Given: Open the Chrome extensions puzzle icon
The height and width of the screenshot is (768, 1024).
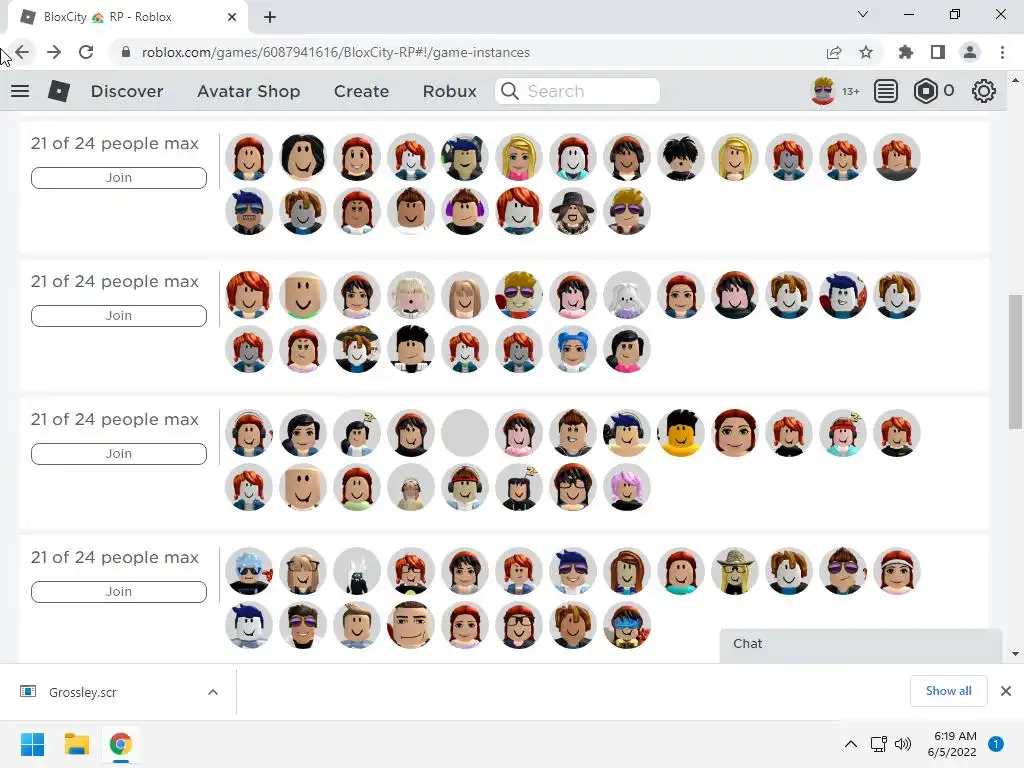Looking at the screenshot, I should [x=906, y=52].
